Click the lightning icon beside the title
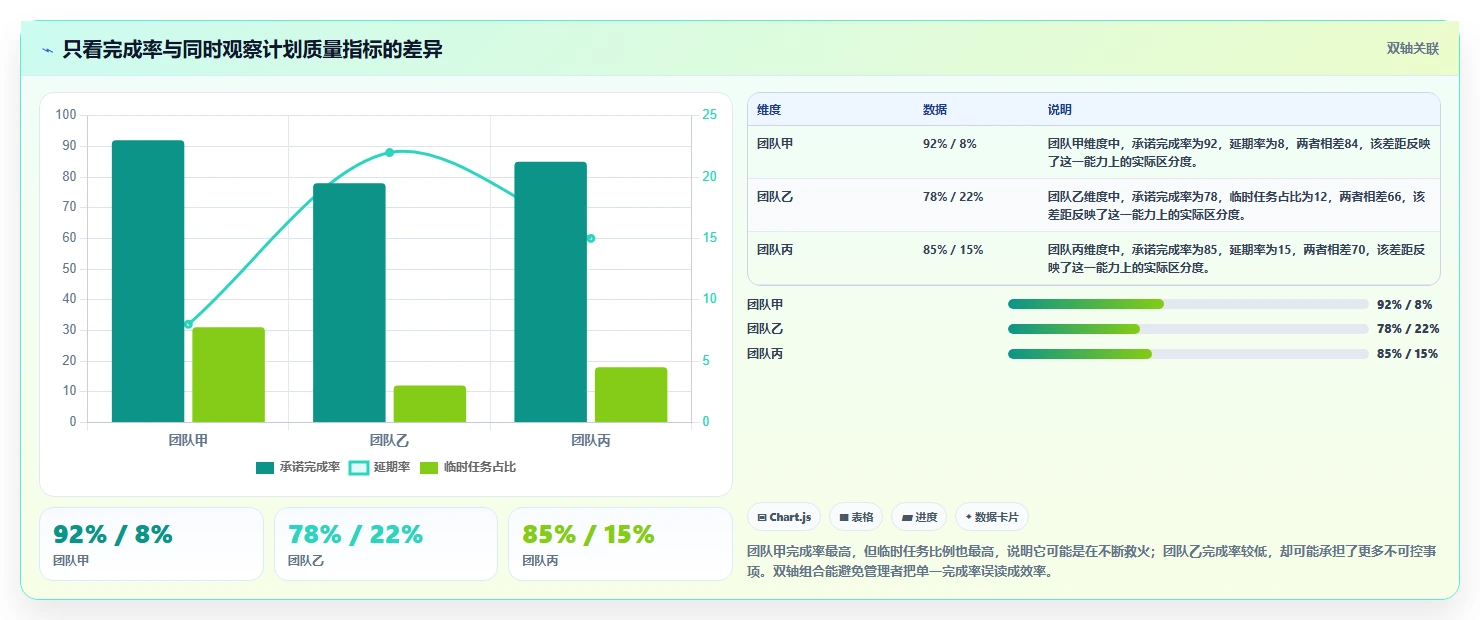This screenshot has height=620, width=1480. pos(47,50)
